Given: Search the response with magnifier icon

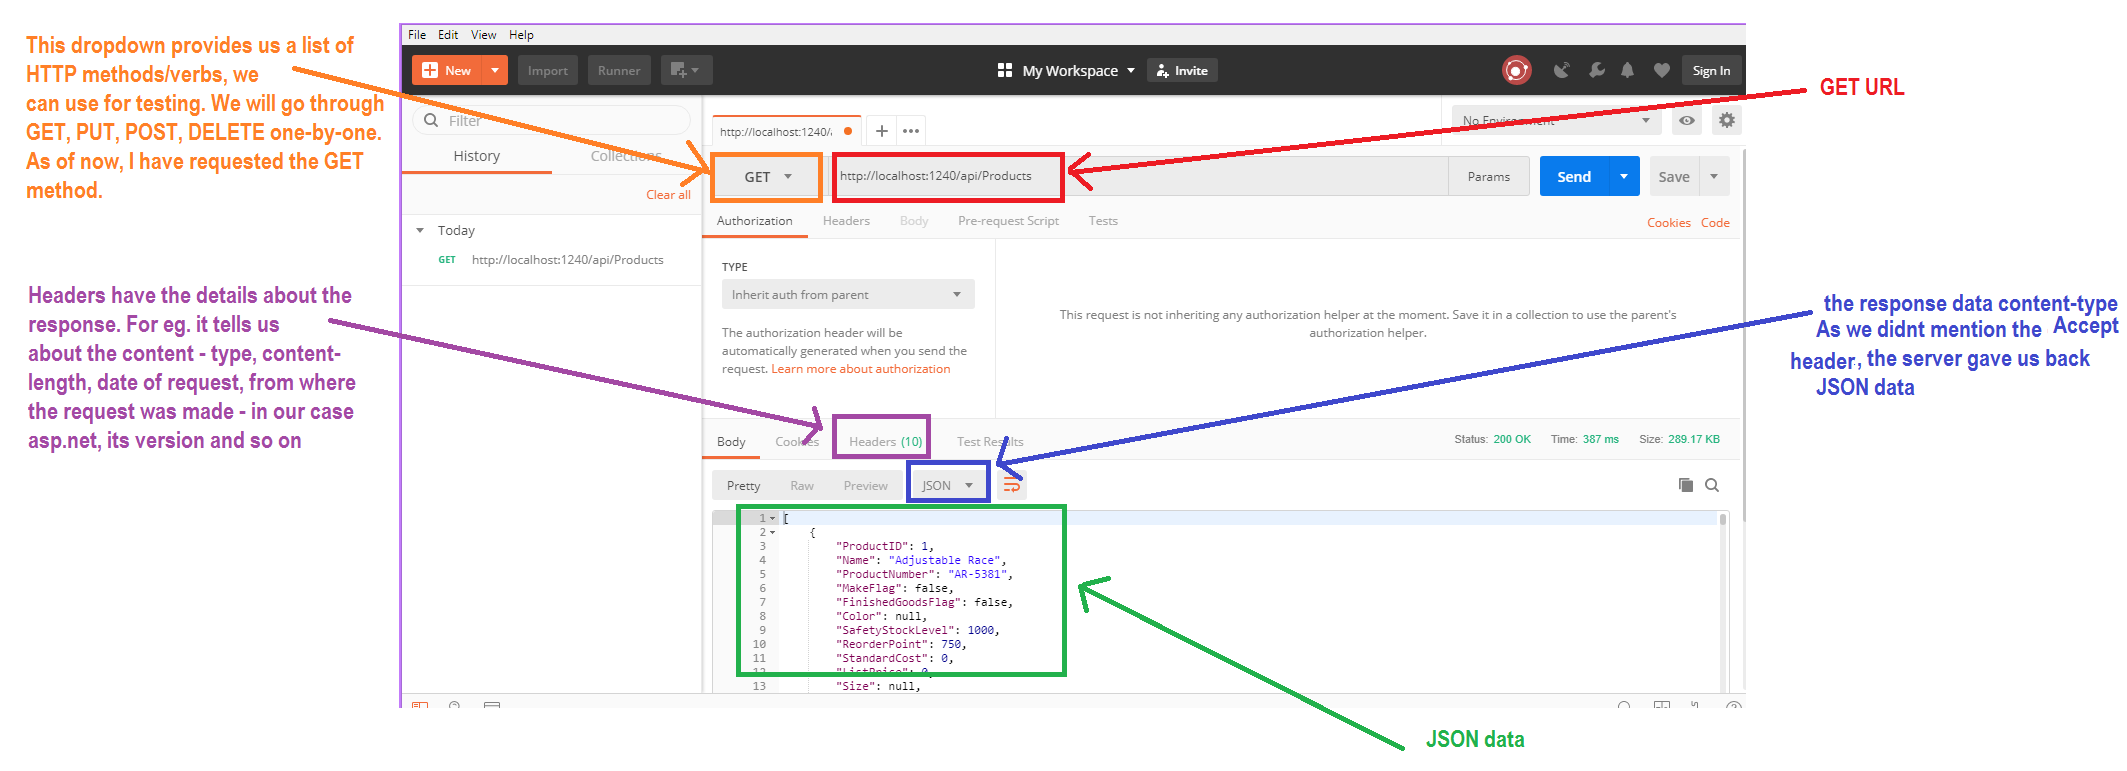Looking at the screenshot, I should [1712, 485].
